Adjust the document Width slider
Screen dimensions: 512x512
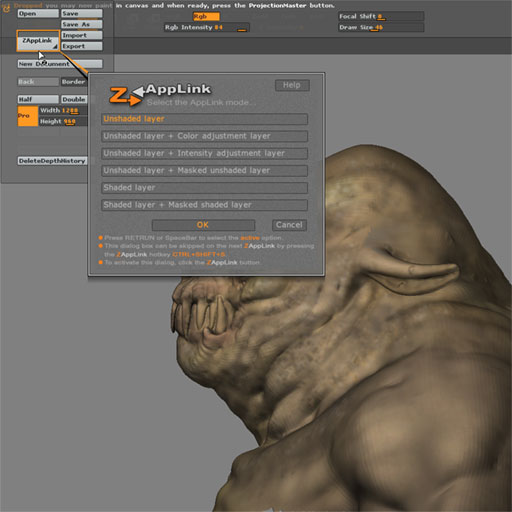[x=63, y=110]
